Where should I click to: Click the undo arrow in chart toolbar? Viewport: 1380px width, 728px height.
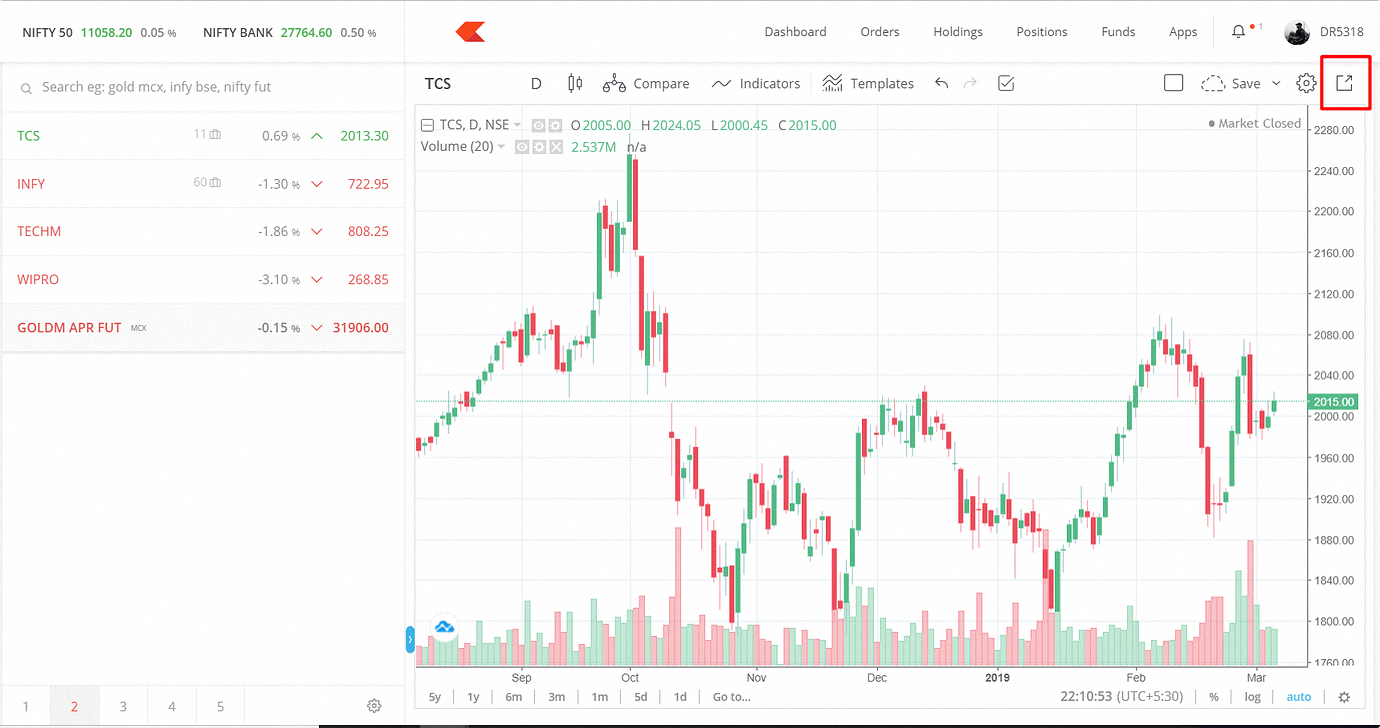[941, 83]
